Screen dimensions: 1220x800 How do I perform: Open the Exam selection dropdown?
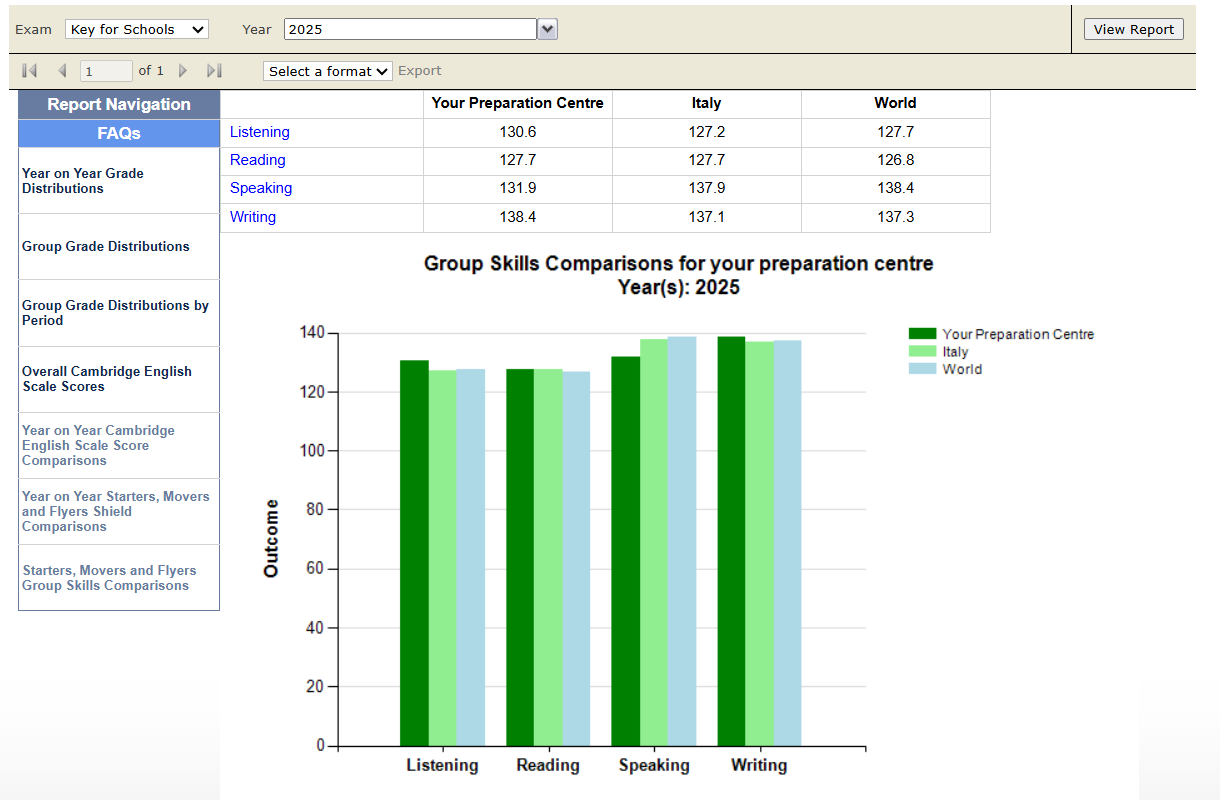tap(137, 30)
